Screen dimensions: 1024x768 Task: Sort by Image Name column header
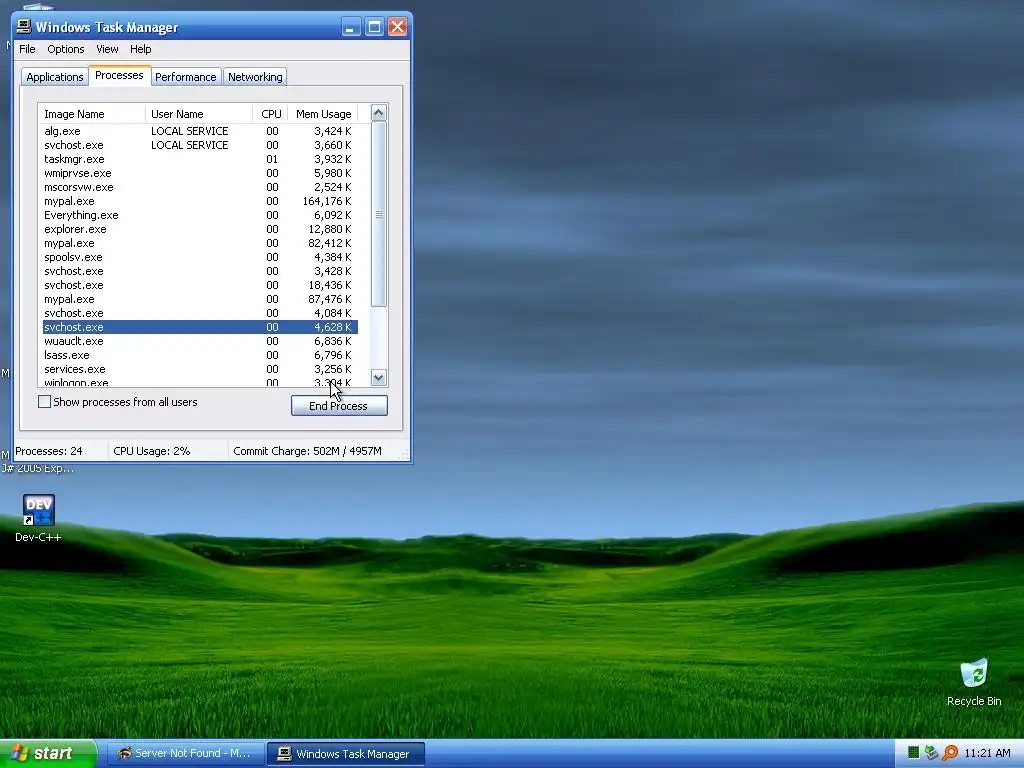[x=91, y=114]
